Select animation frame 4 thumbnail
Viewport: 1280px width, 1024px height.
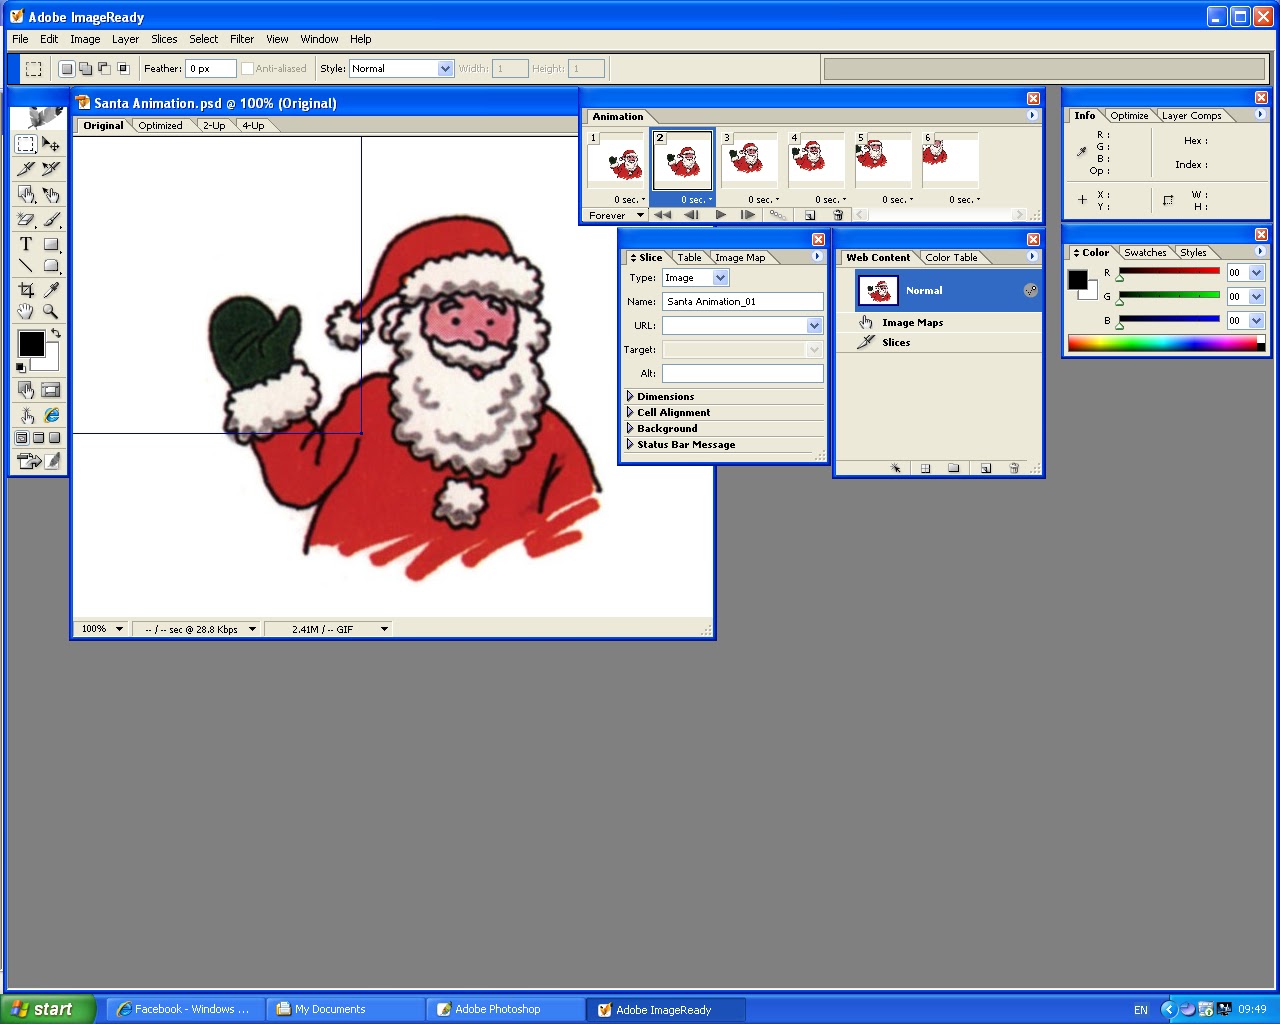[816, 160]
